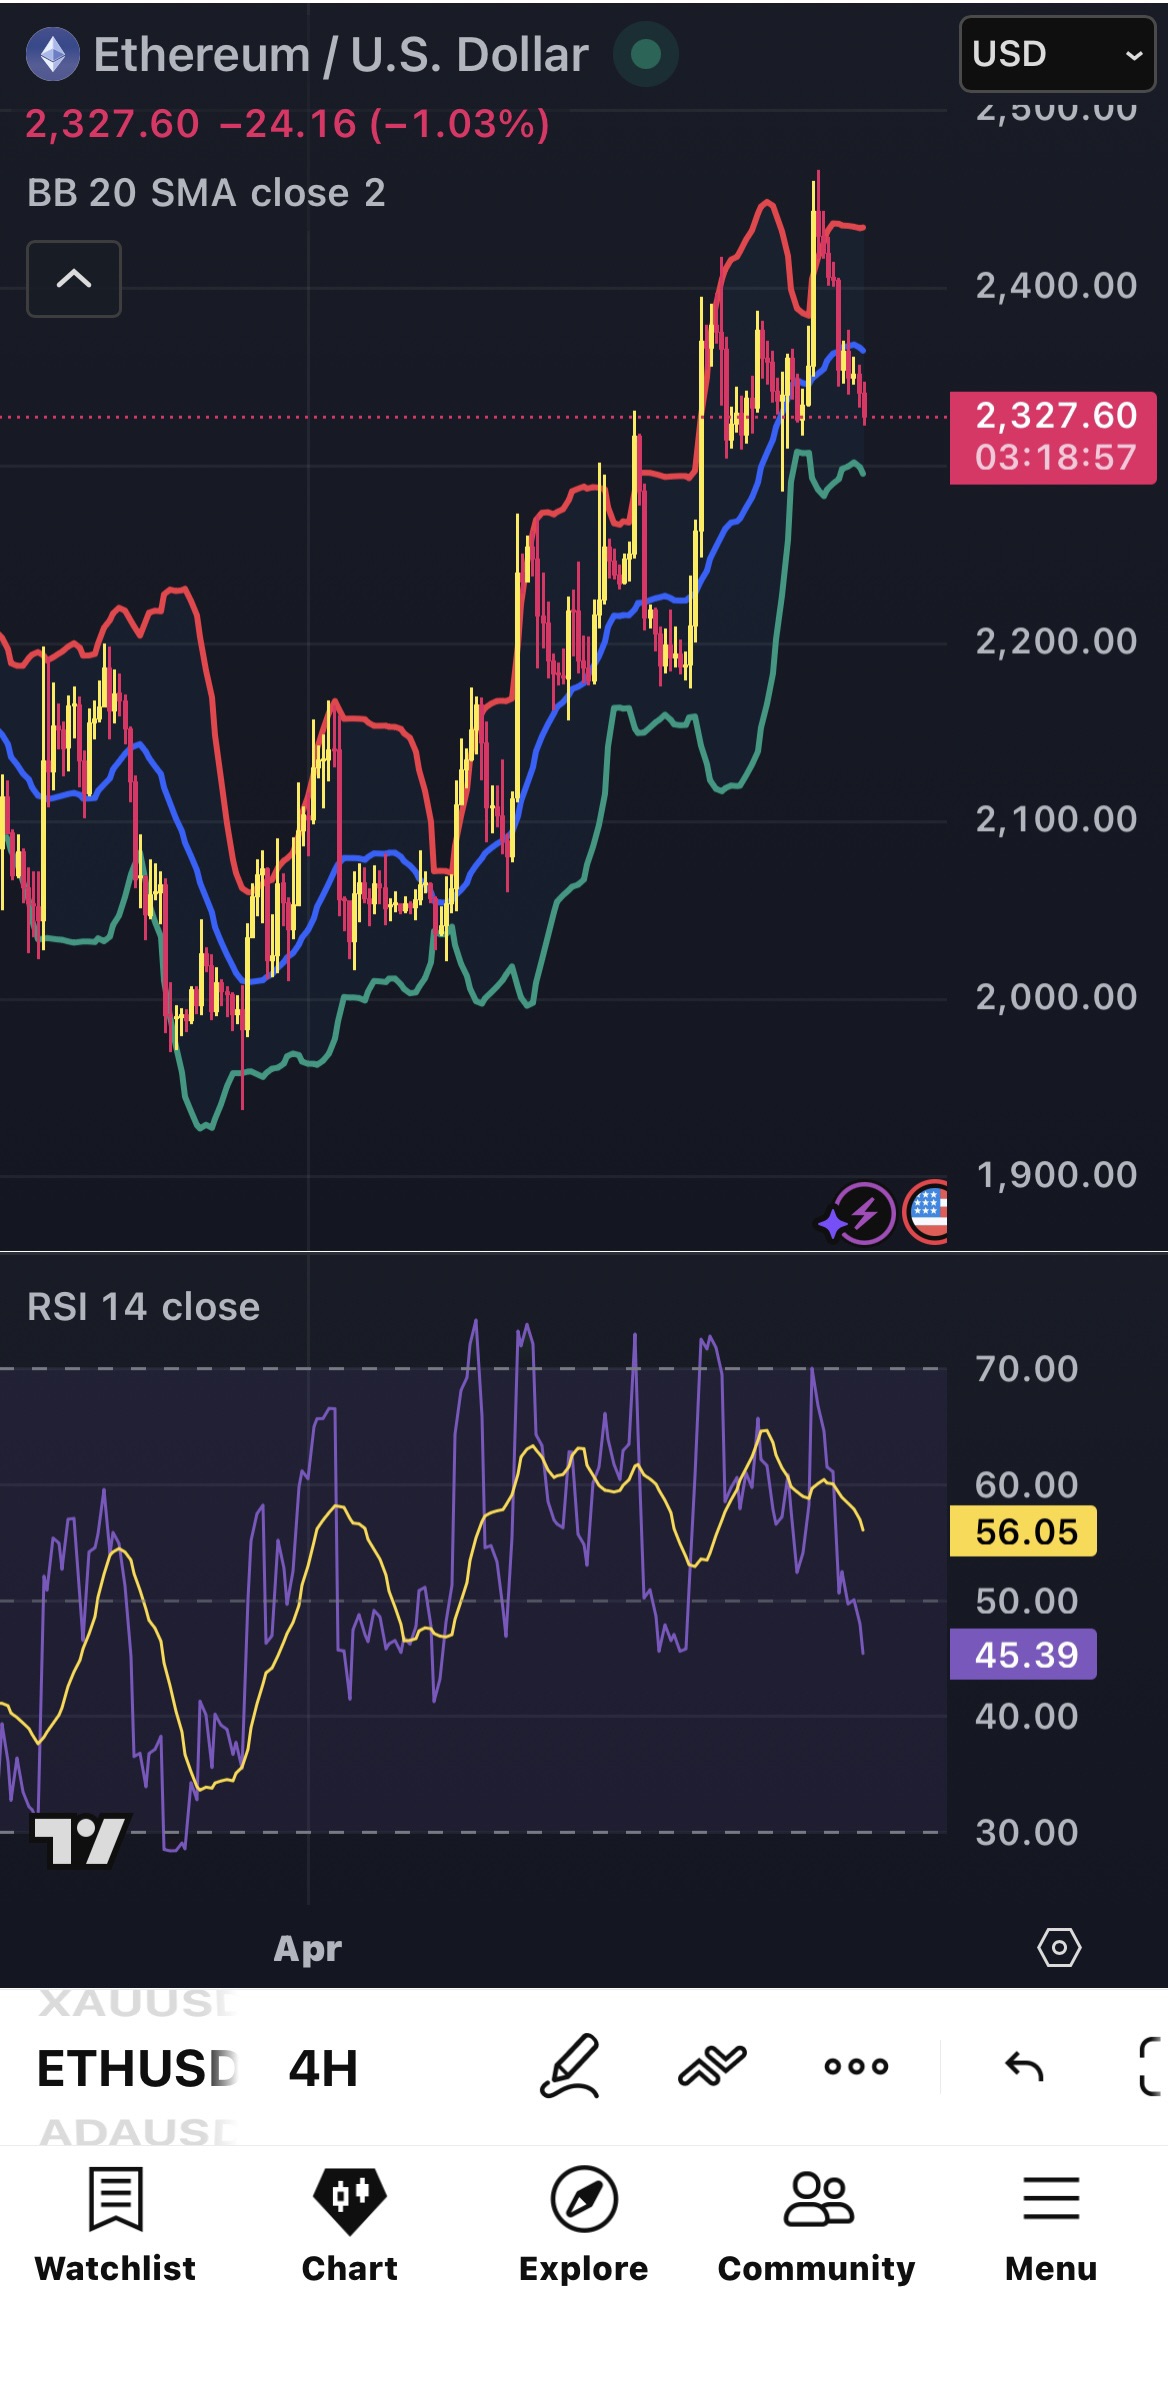Select the BB 20 SMA close indicator label
The width and height of the screenshot is (1168, 2392).
[206, 193]
